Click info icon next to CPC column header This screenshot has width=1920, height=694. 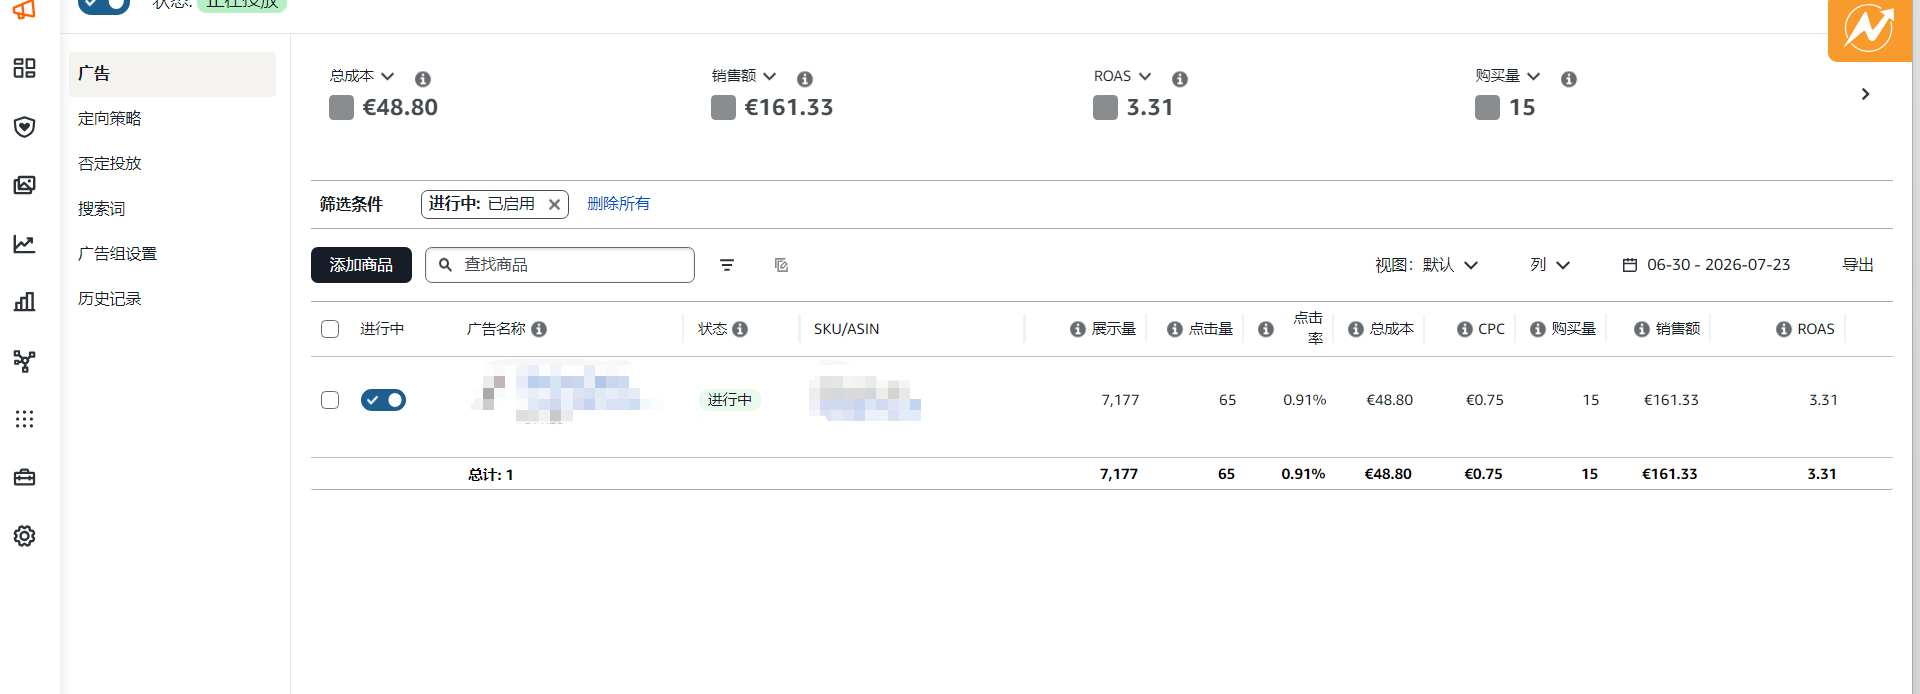[x=1465, y=329]
